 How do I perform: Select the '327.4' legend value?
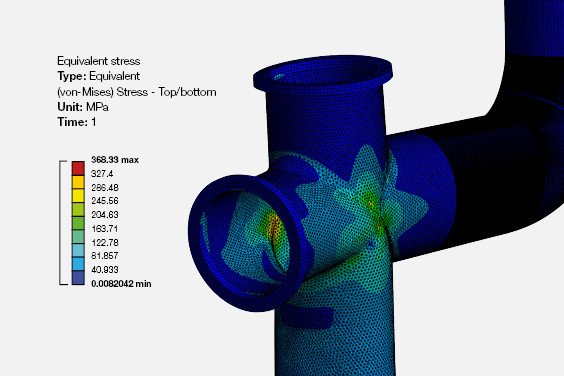pyautogui.click(x=102, y=174)
